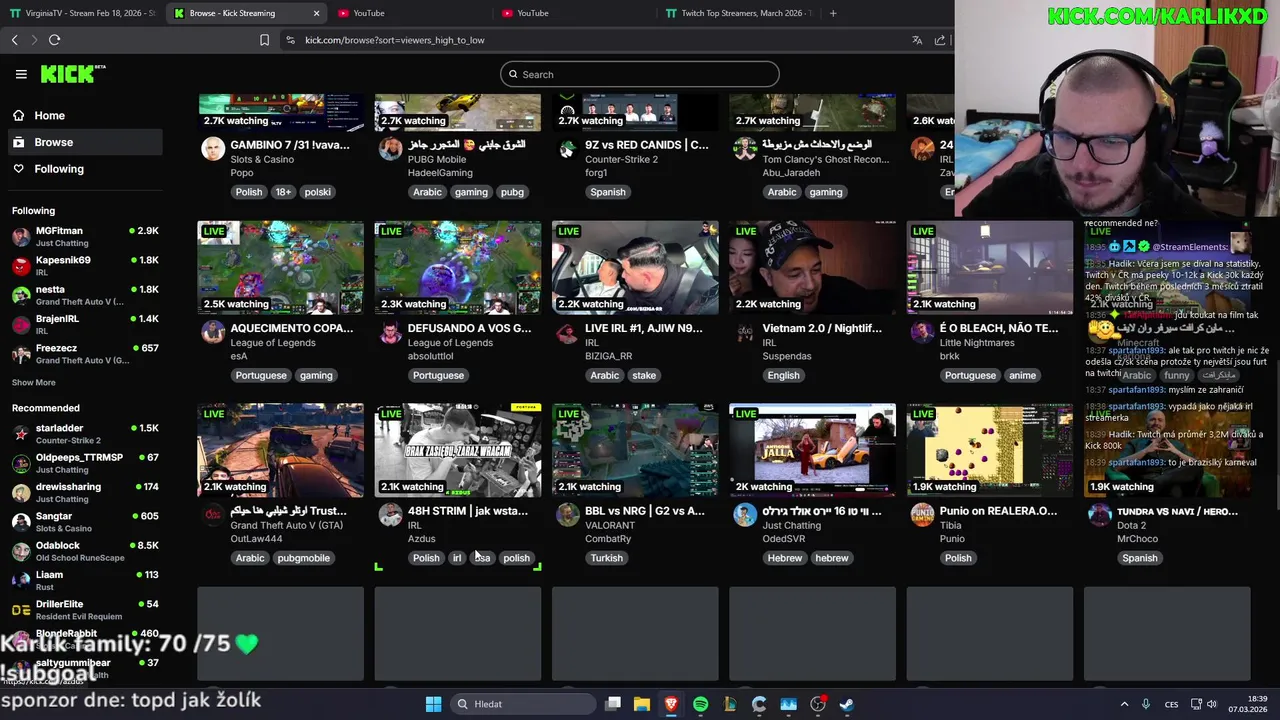Open MGFitman's channel from the Following list

[85, 237]
